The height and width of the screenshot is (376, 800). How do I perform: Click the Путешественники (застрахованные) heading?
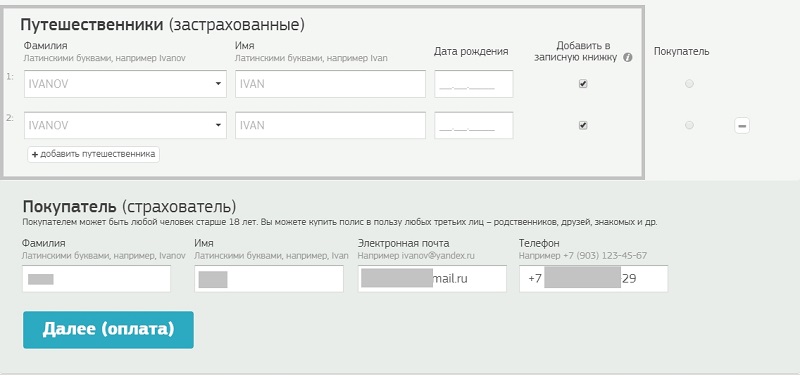162,25
